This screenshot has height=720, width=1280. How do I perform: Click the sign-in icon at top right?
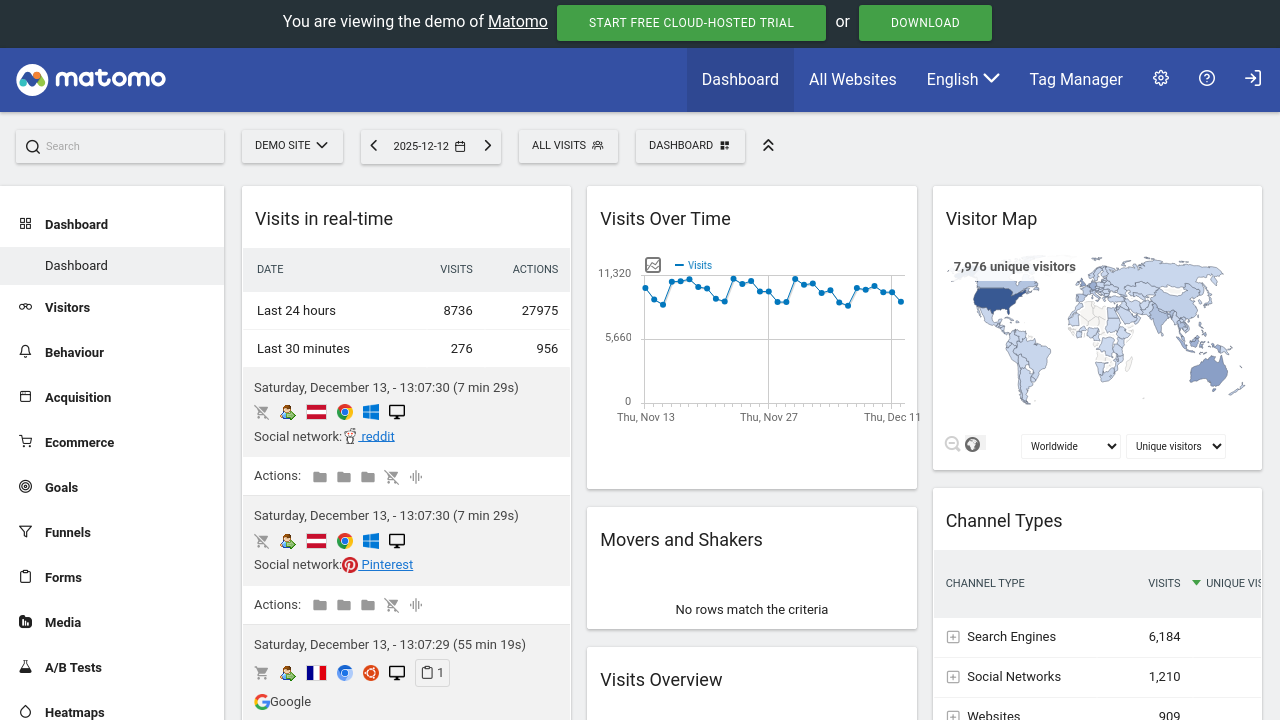click(1253, 78)
